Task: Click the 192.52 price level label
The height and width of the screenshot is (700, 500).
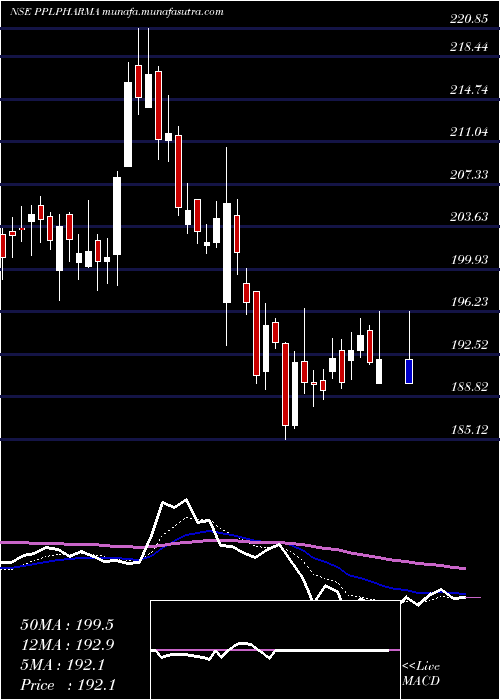Action: tap(469, 345)
